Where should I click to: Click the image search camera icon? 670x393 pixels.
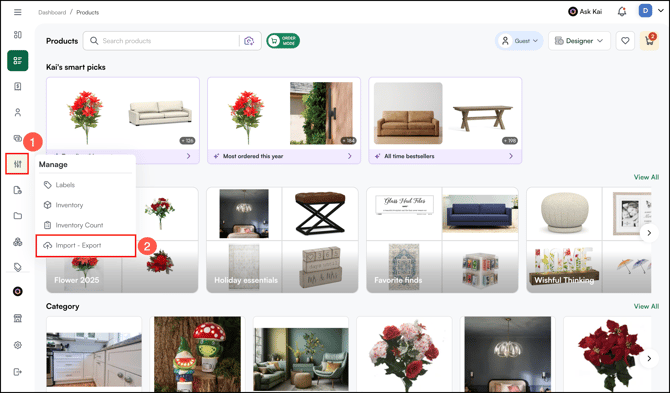pyautogui.click(x=249, y=41)
